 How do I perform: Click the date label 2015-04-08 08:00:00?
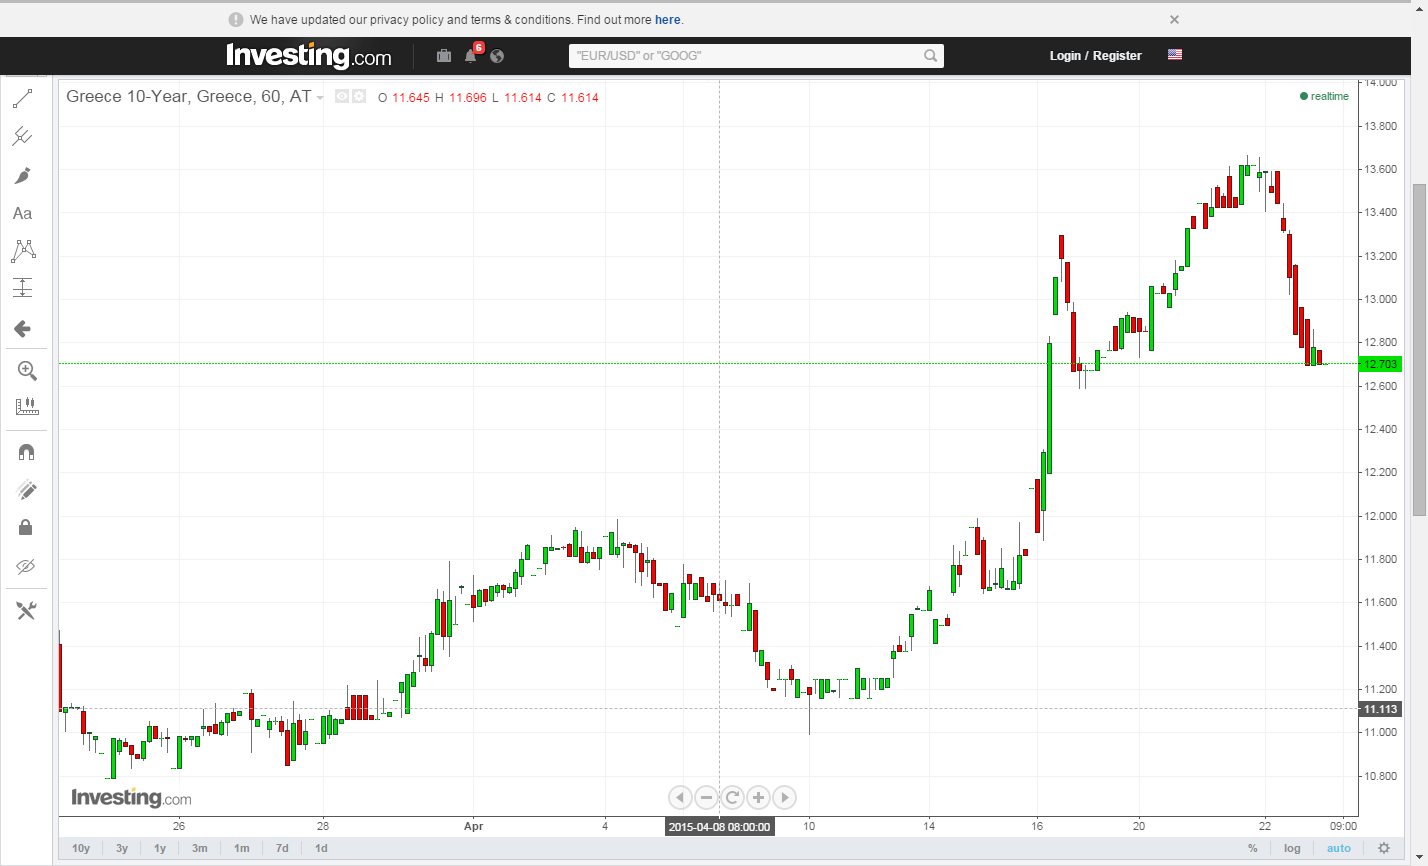click(720, 827)
